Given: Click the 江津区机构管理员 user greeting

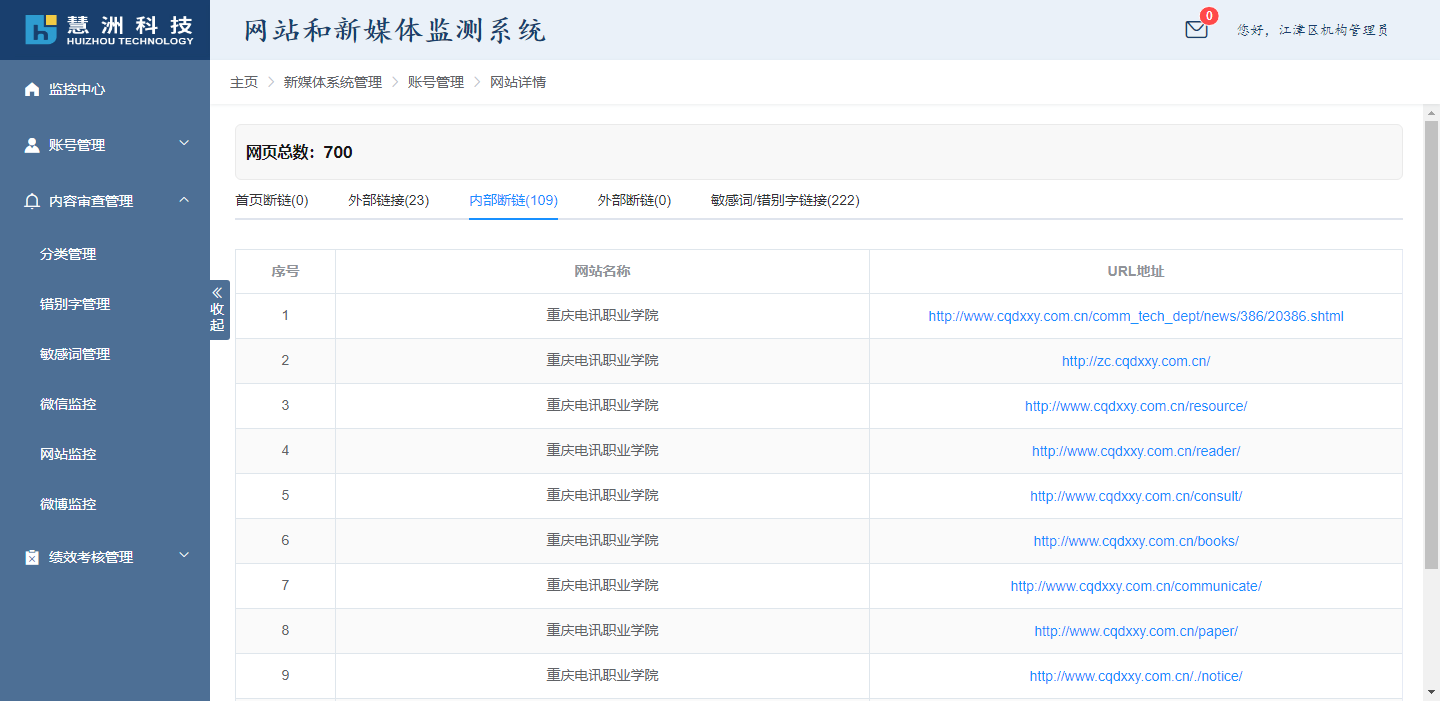Looking at the screenshot, I should [x=1312, y=30].
